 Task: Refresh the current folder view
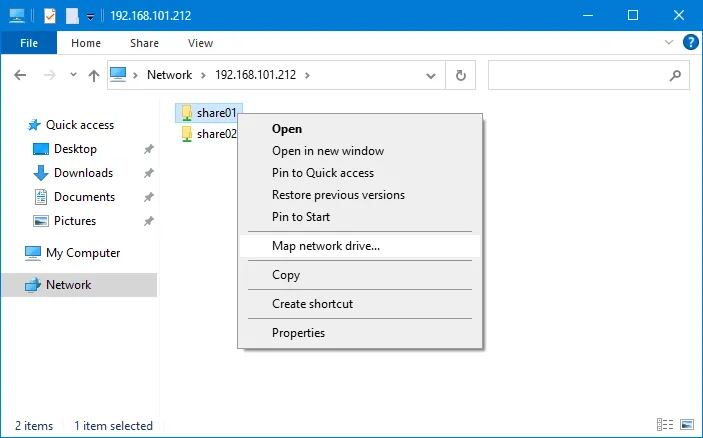(460, 75)
